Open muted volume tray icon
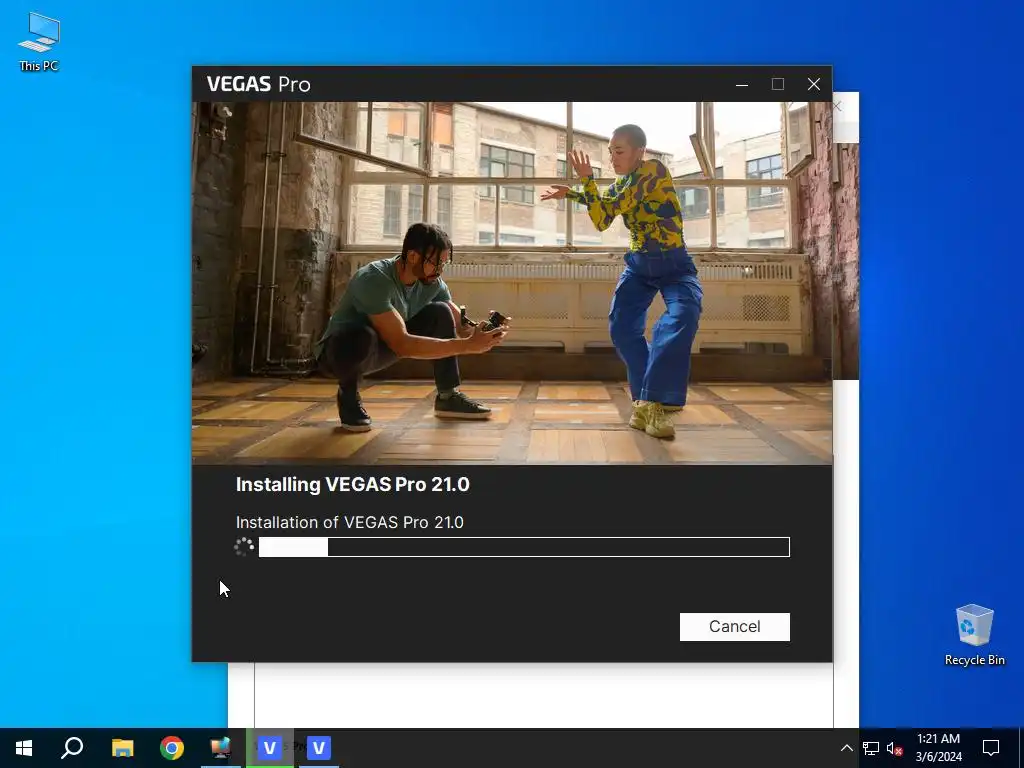1024x768 pixels. pyautogui.click(x=895, y=748)
